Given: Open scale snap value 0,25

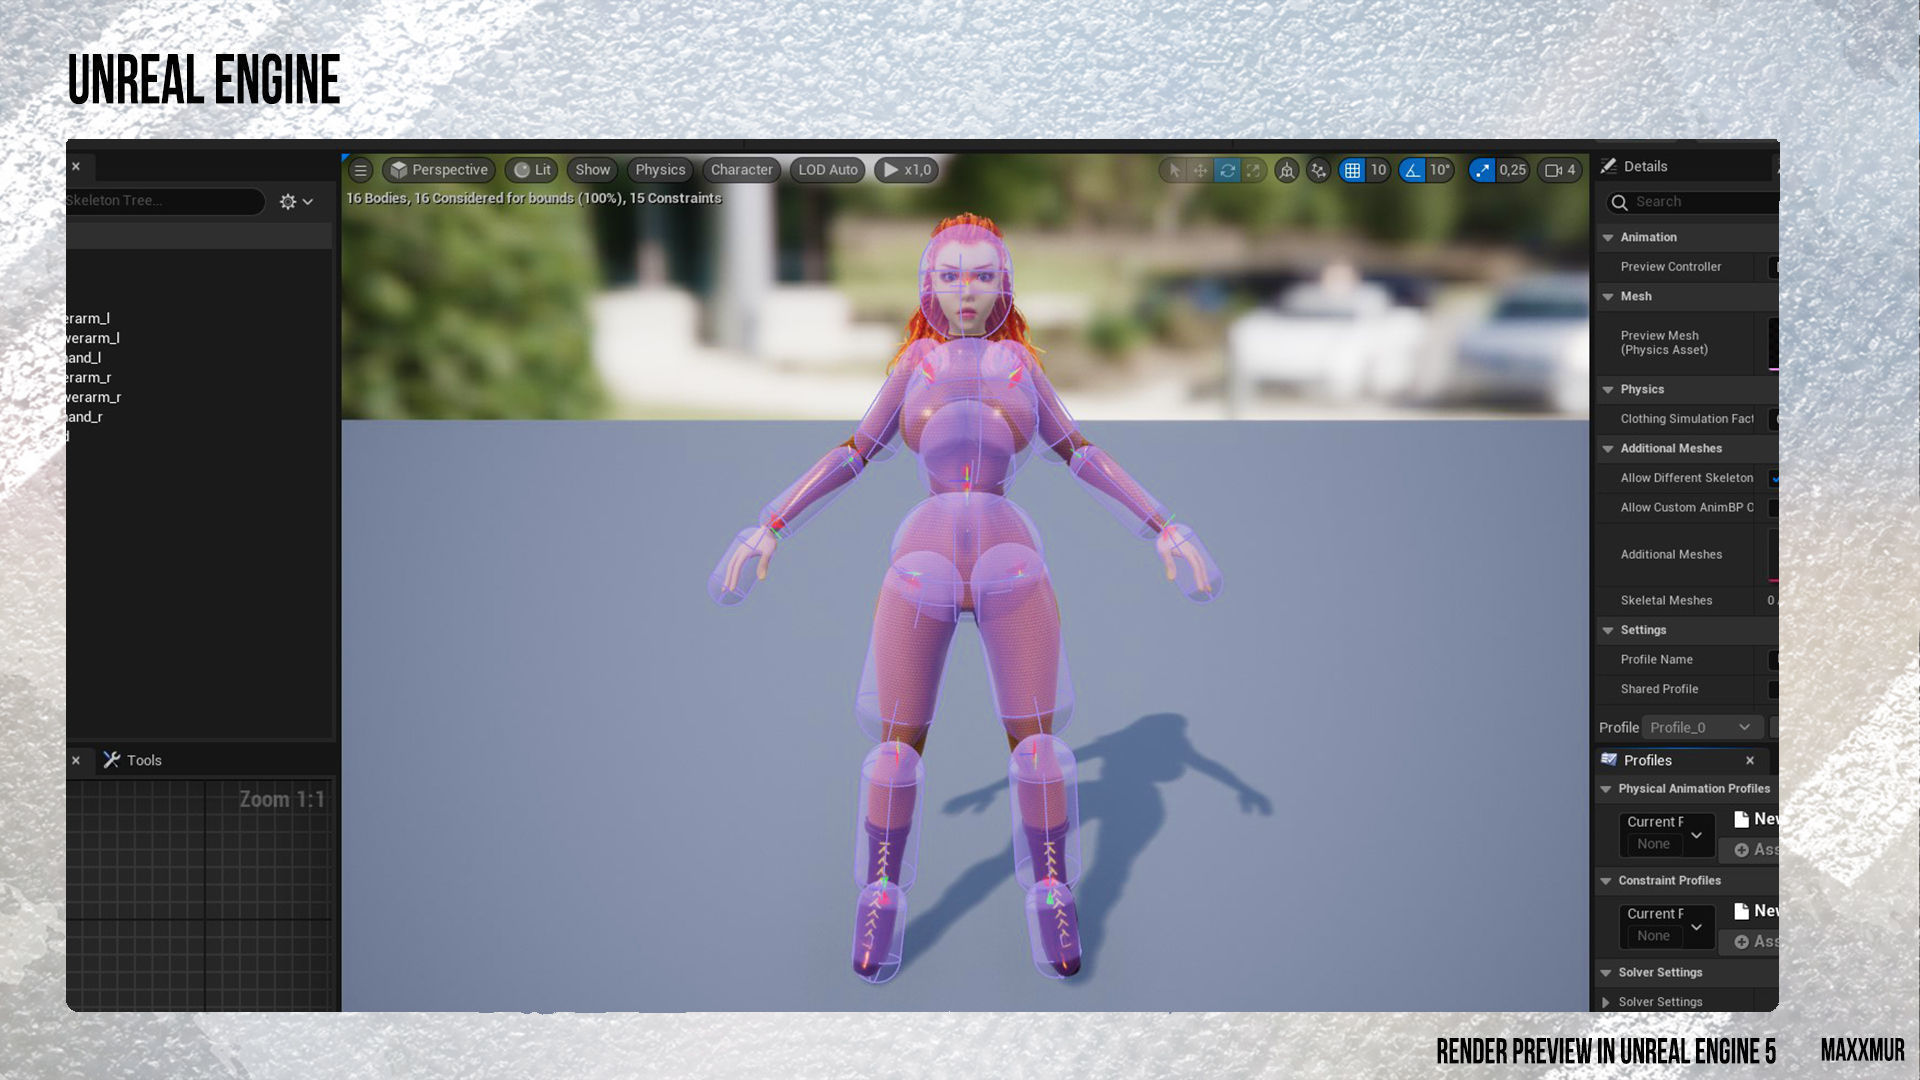Looking at the screenshot, I should tap(1512, 170).
